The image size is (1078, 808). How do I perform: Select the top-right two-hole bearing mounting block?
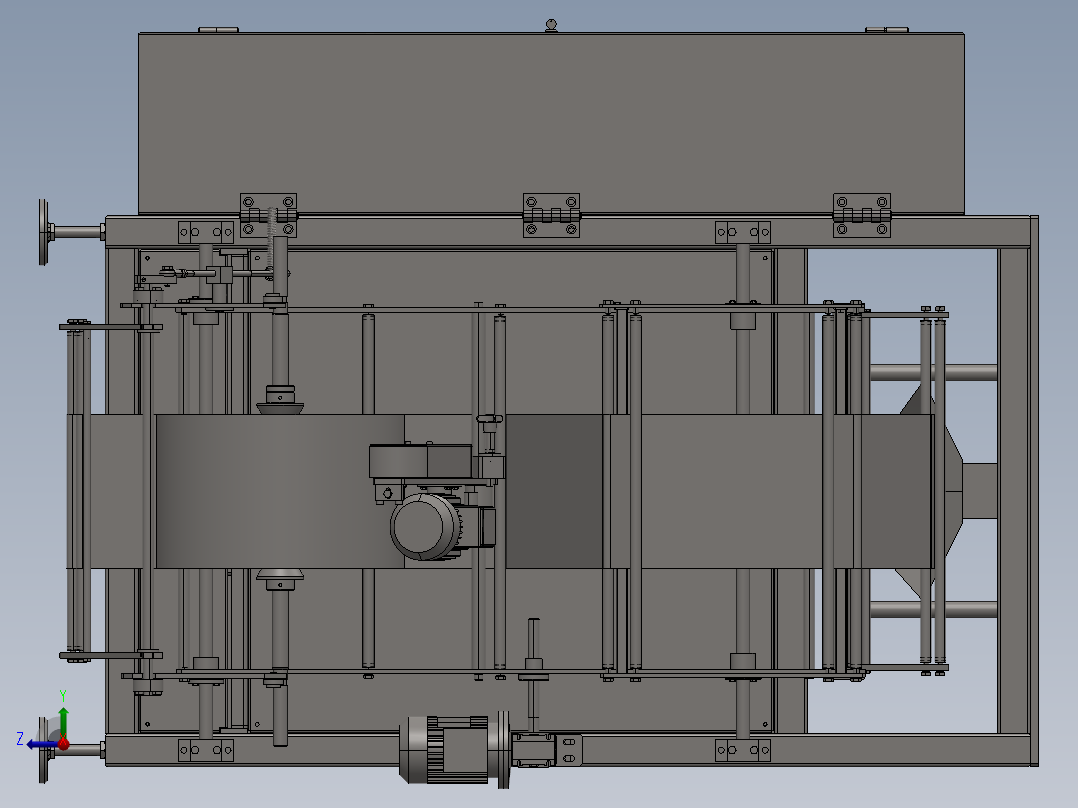pyautogui.click(x=742, y=232)
